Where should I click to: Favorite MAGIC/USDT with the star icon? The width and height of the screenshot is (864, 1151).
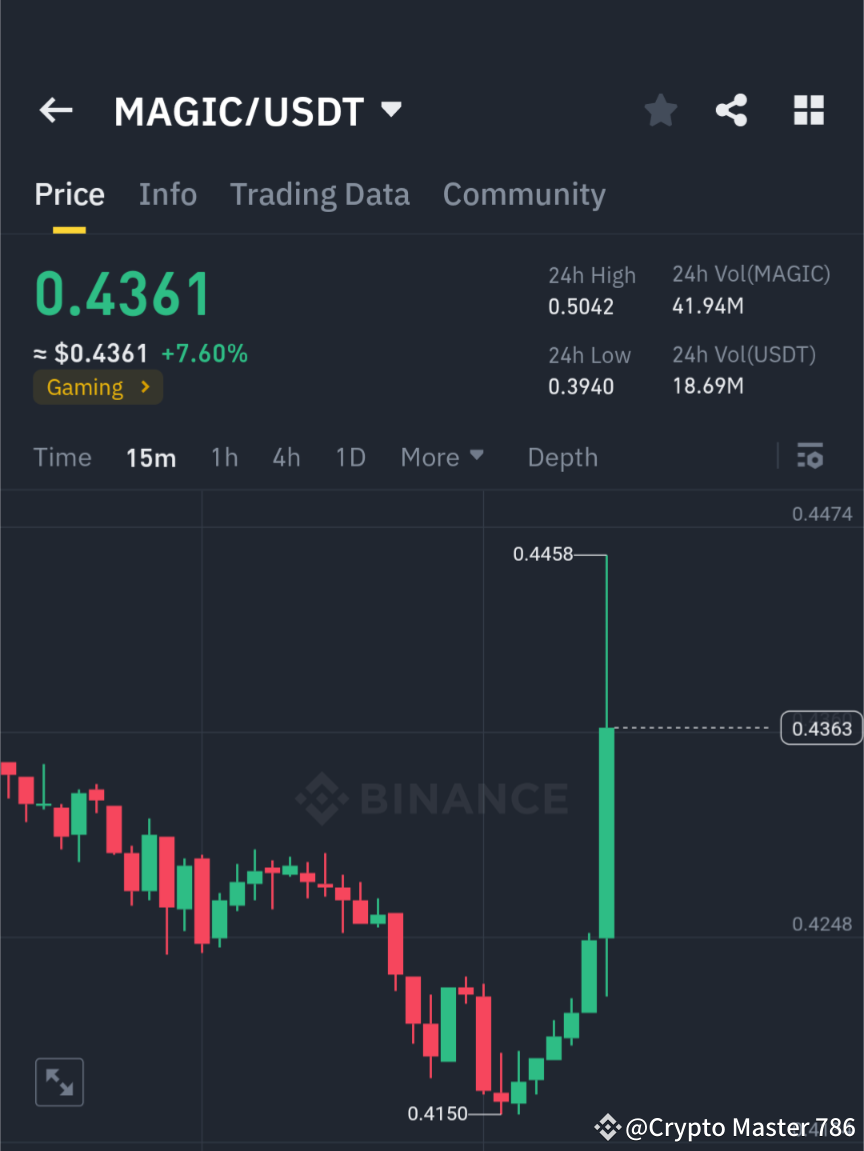(x=660, y=110)
